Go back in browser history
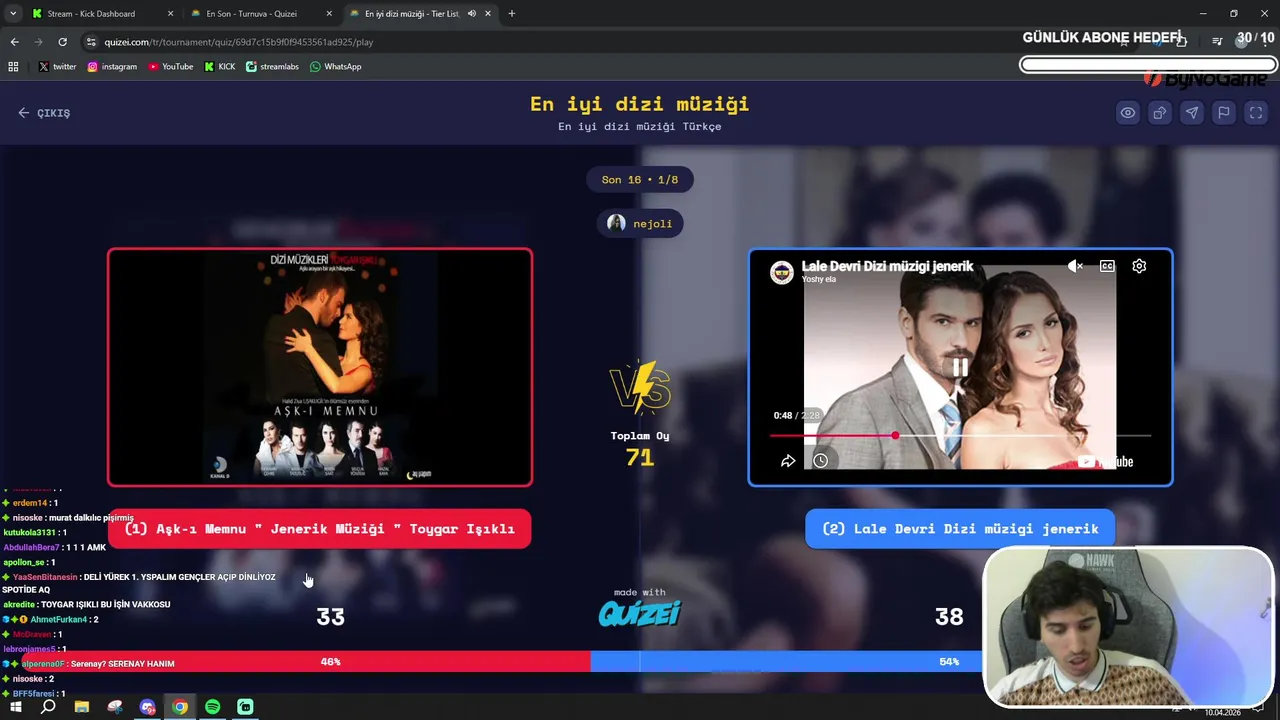1280x720 pixels. (14, 42)
